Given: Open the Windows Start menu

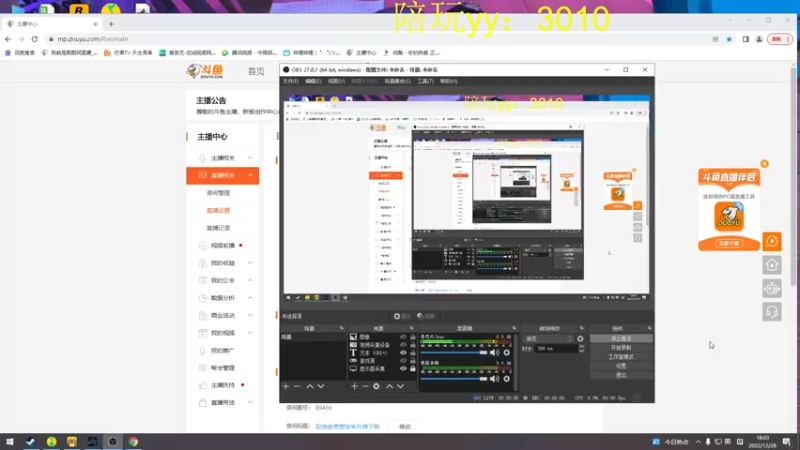Looking at the screenshot, I should (10, 442).
